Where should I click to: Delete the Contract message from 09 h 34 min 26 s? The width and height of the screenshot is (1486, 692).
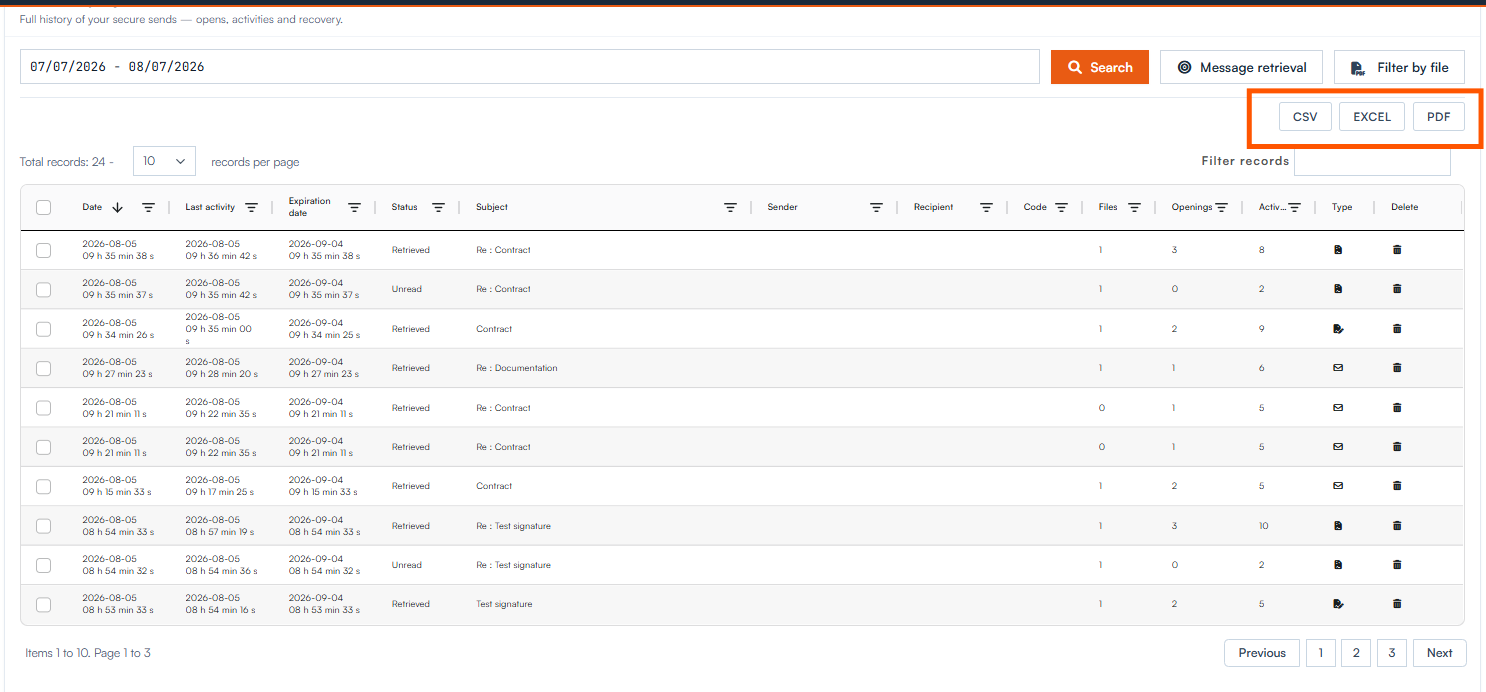1397,329
